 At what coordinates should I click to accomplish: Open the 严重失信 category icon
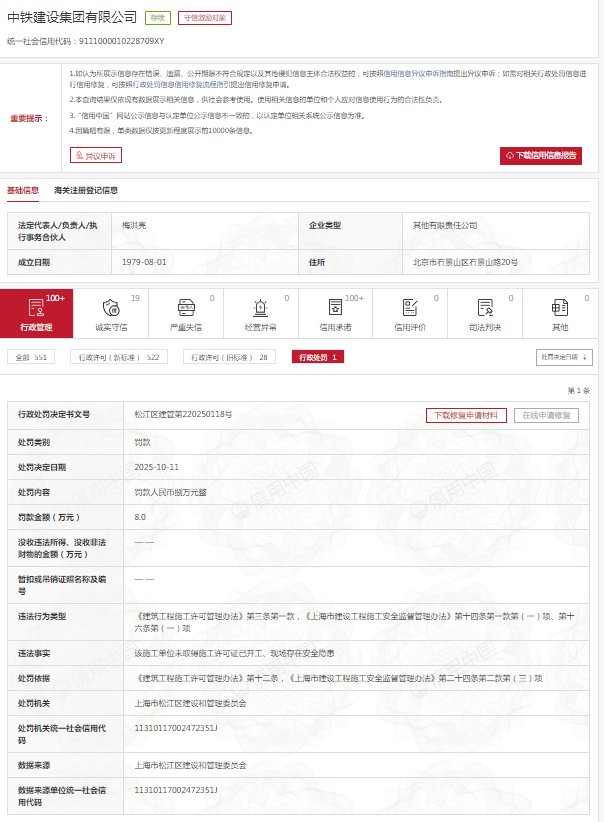pyautogui.click(x=185, y=307)
